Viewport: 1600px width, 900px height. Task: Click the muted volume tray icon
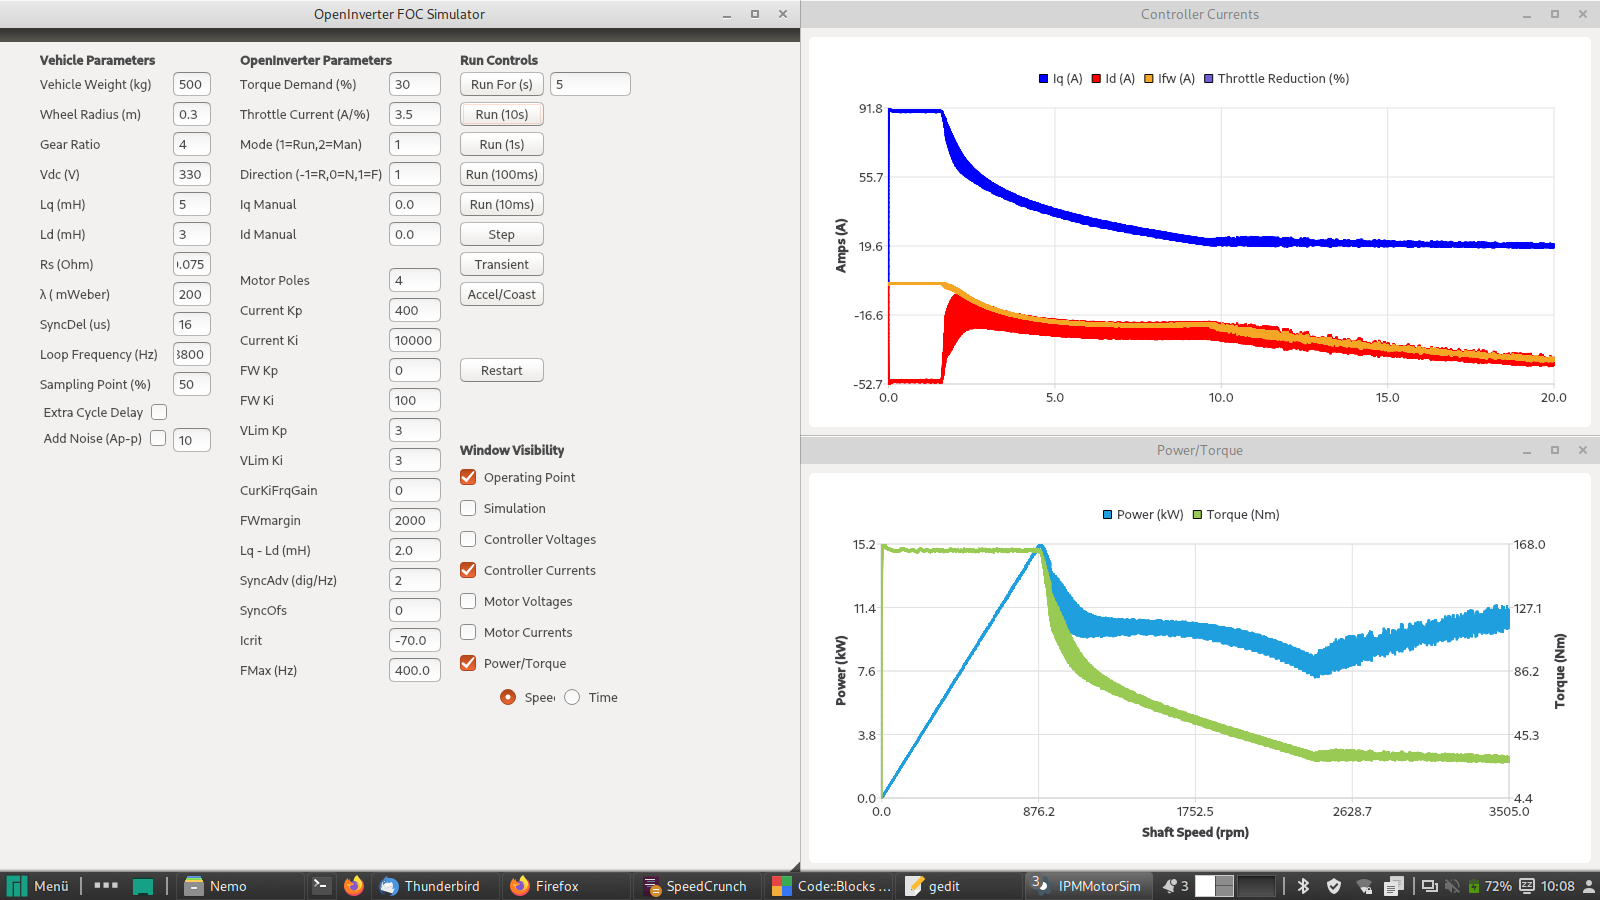coord(1452,886)
